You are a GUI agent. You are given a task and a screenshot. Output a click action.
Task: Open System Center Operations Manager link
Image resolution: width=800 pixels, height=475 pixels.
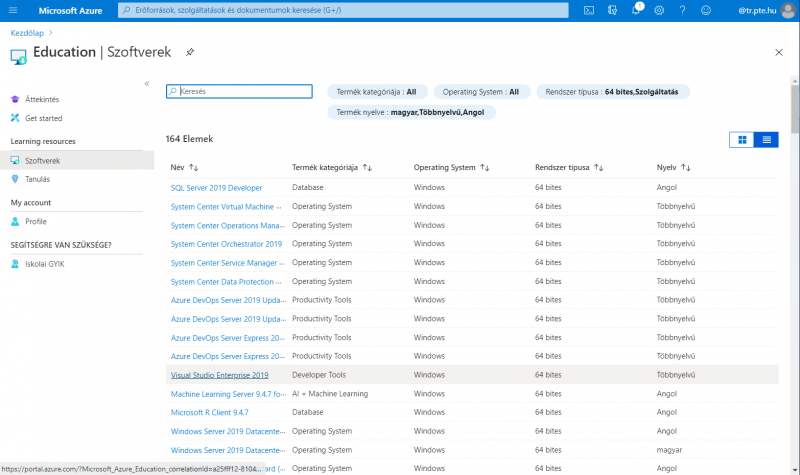click(x=228, y=226)
